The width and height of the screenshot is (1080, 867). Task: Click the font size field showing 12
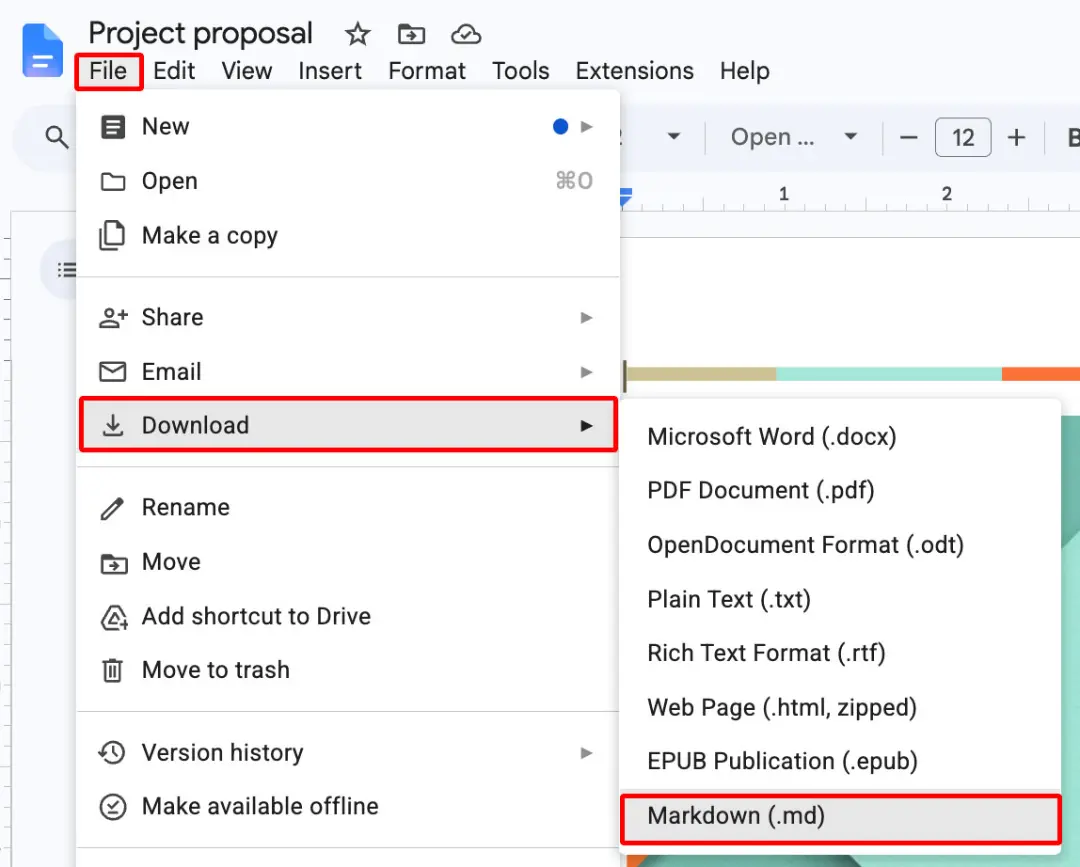[x=963, y=138]
